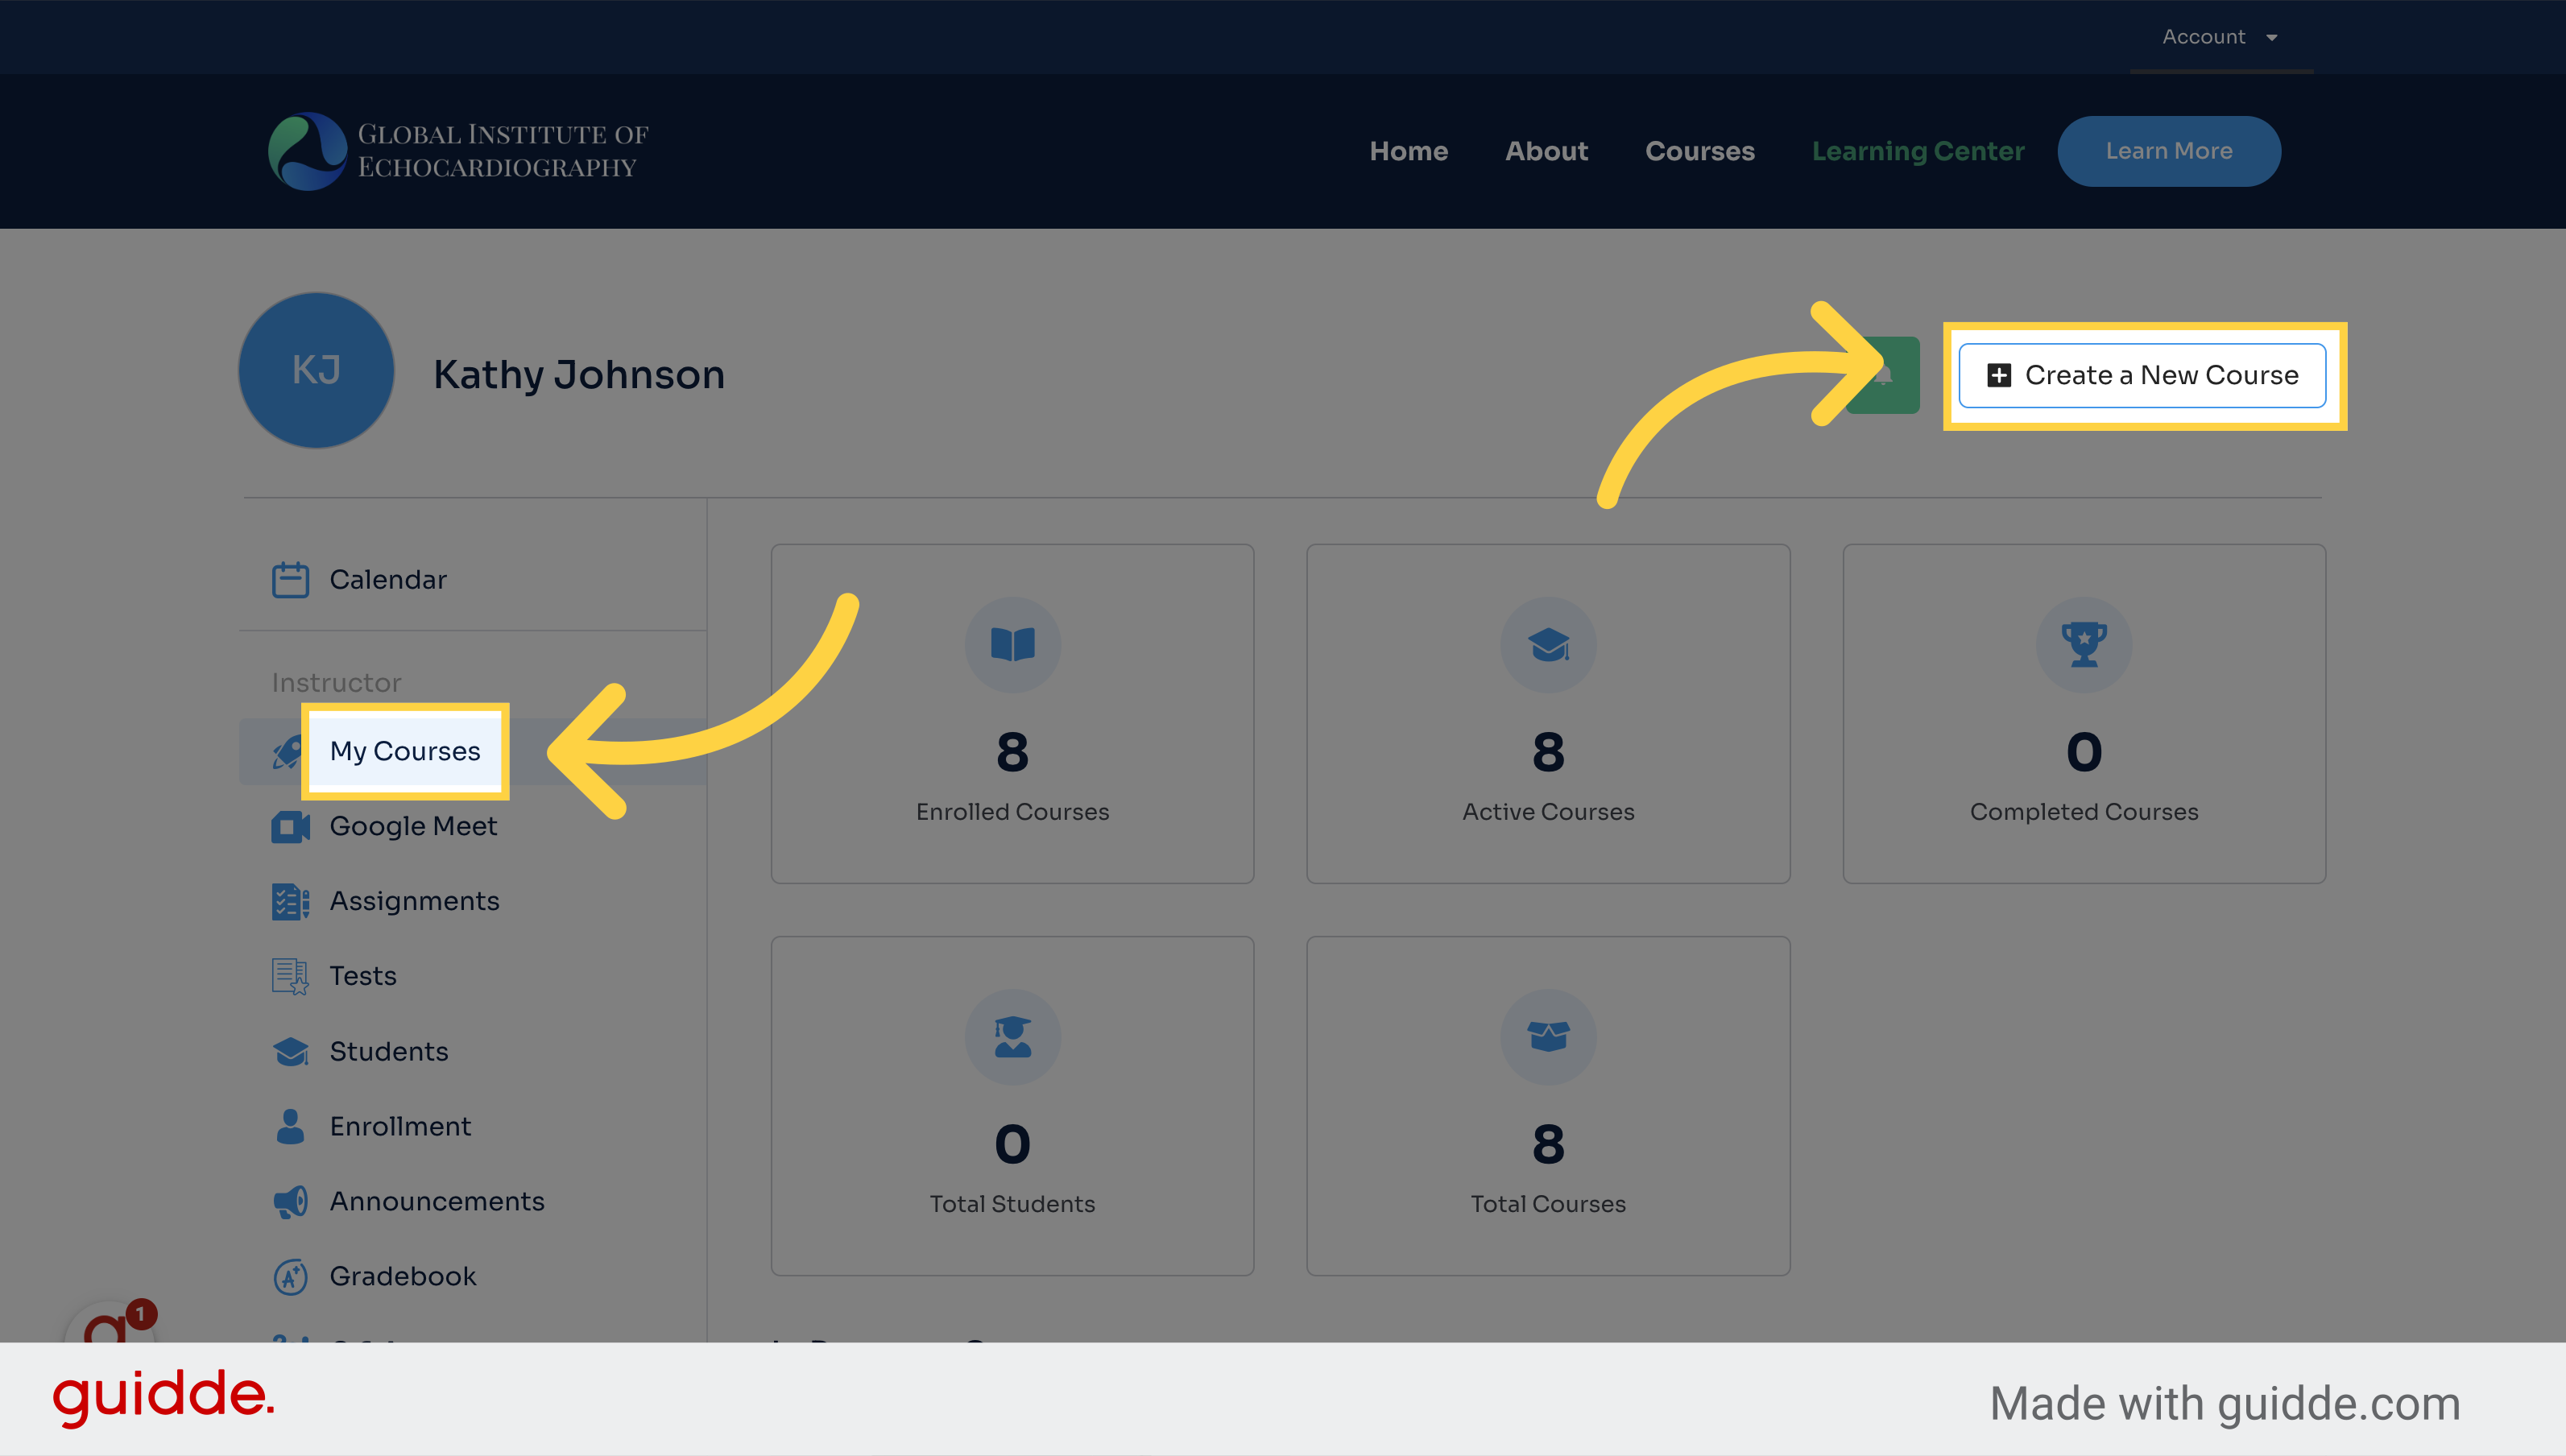The height and width of the screenshot is (1456, 2566).
Task: Select the Tests icon in sidebar
Action: coord(288,974)
